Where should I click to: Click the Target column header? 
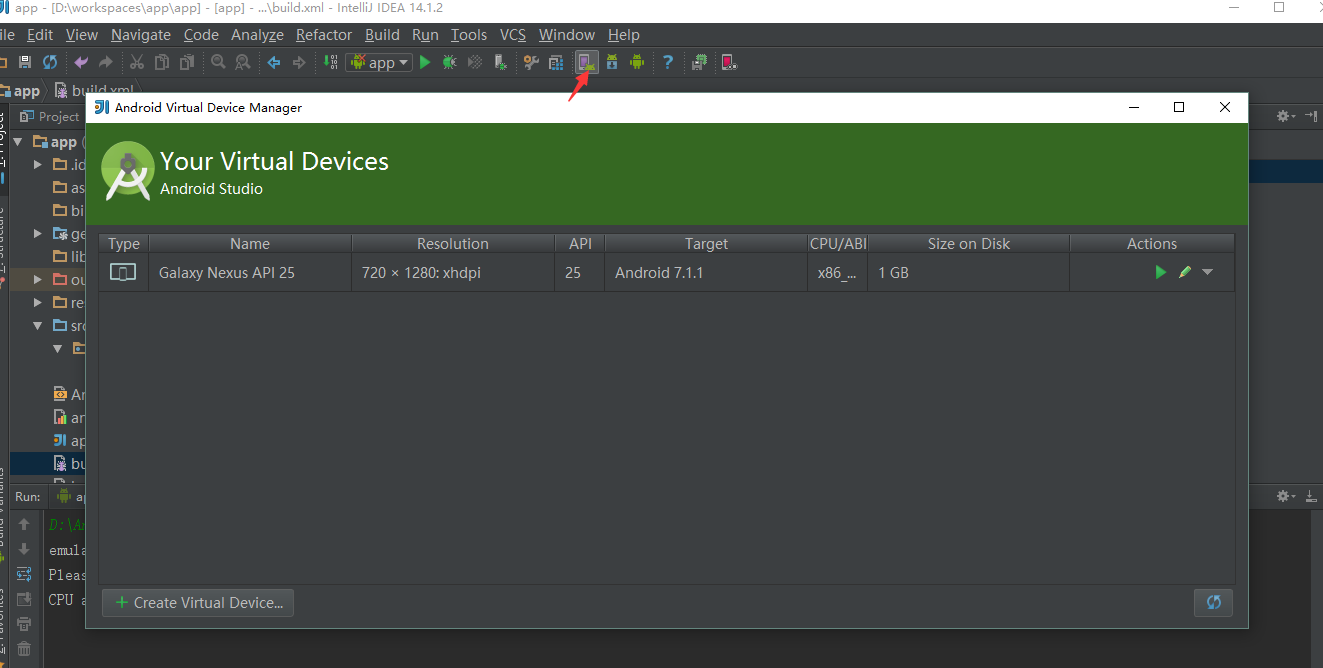(706, 243)
